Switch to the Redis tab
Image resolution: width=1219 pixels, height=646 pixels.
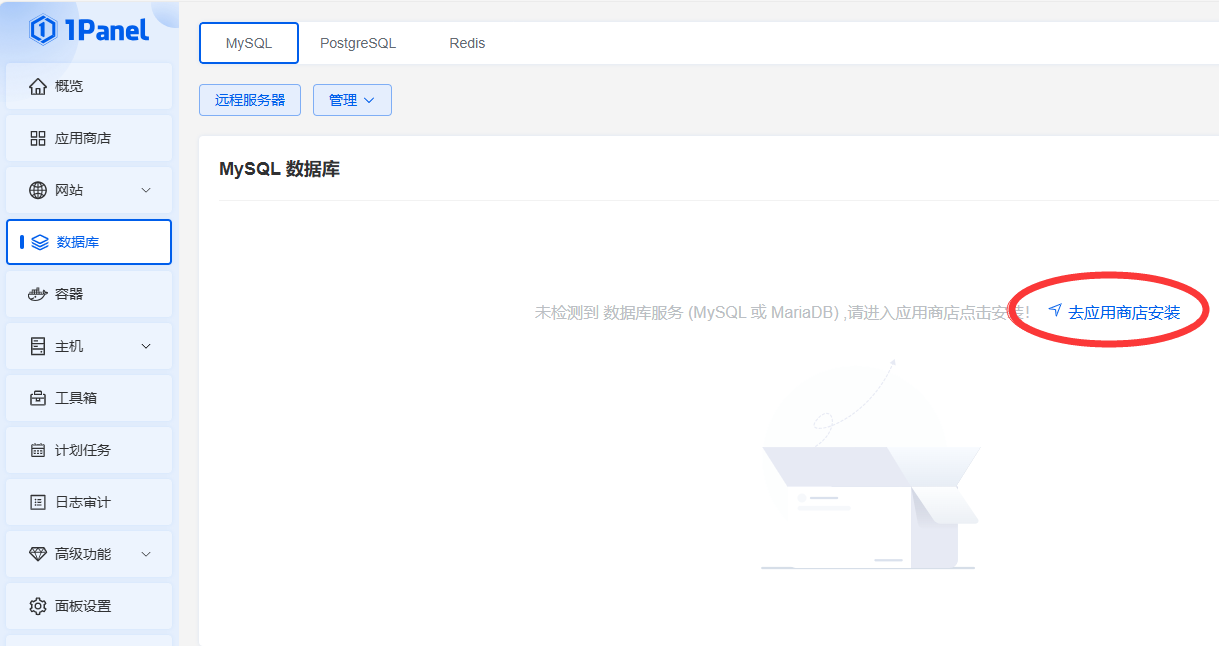pos(467,43)
